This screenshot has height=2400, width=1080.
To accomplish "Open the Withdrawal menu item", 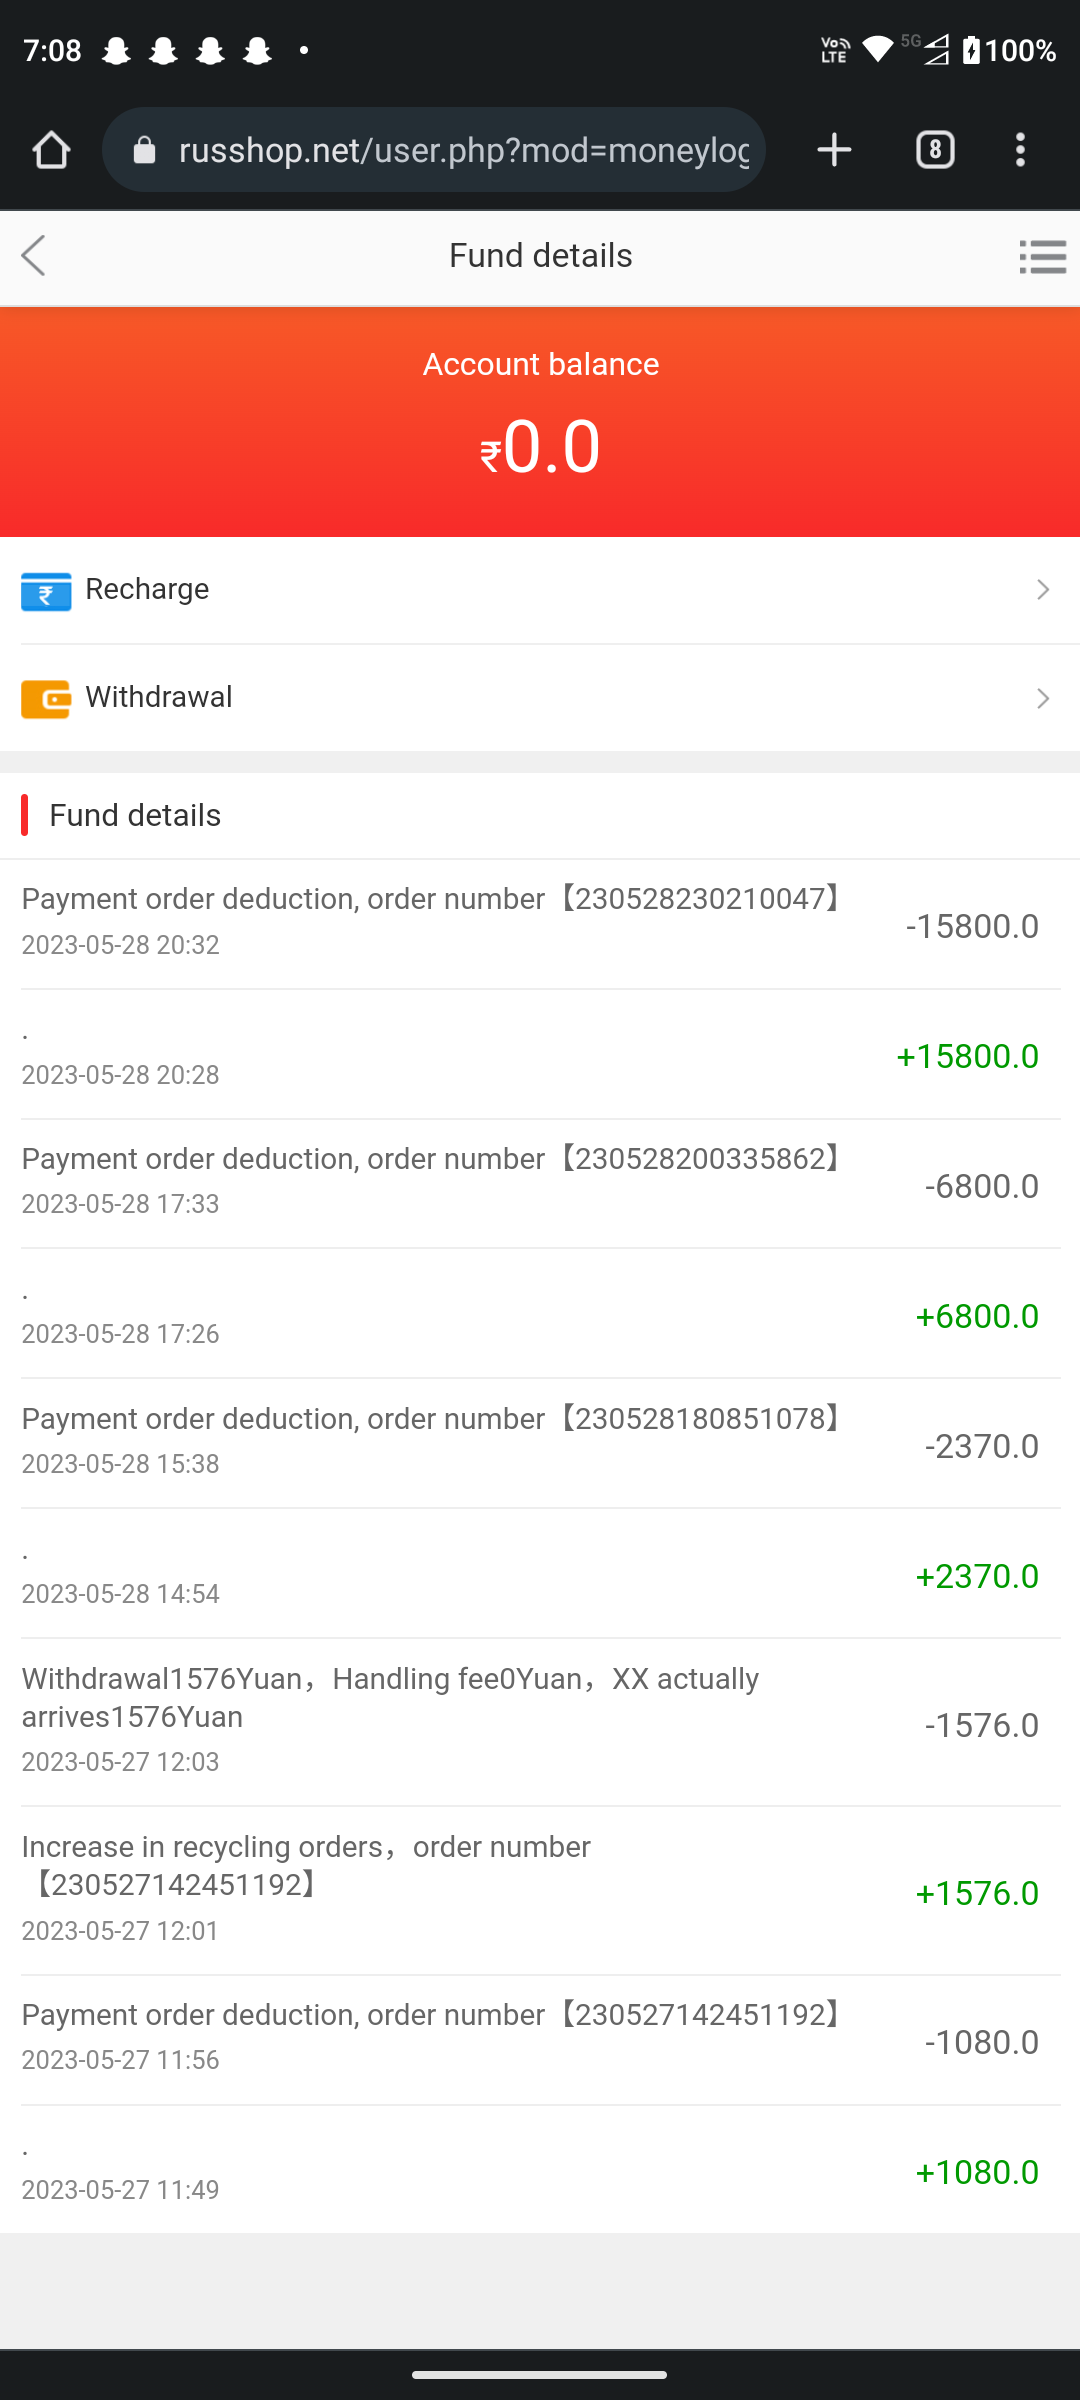I will [x=159, y=698].
